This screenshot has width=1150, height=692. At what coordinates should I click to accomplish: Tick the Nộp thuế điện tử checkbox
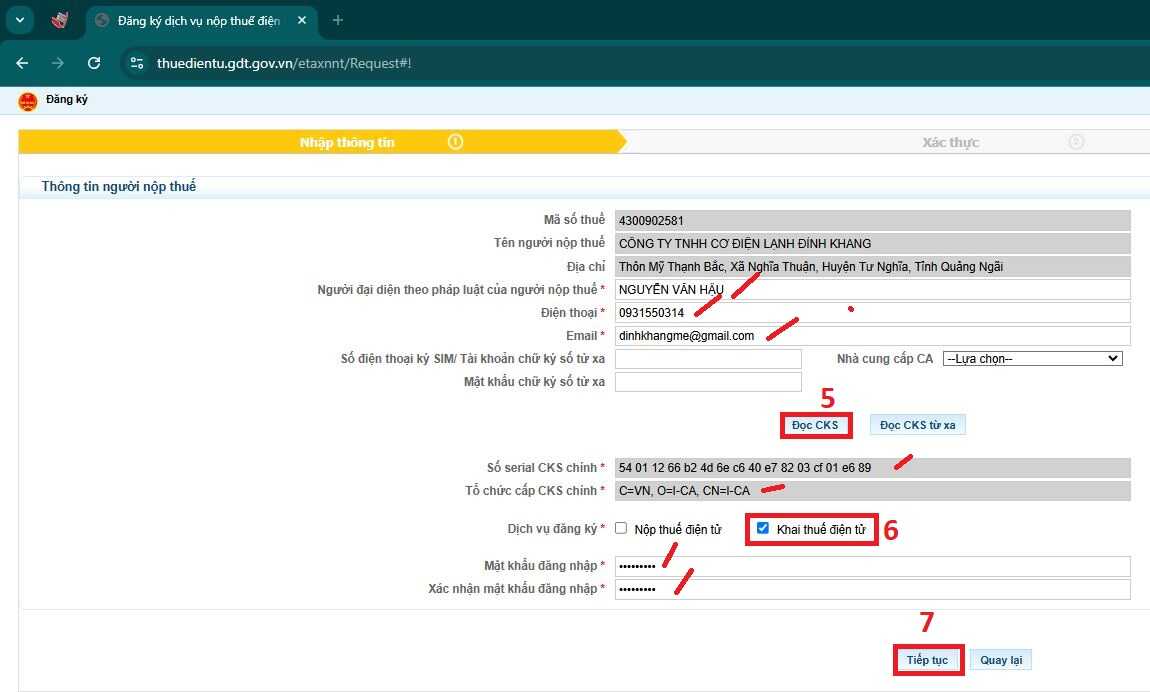pyautogui.click(x=621, y=528)
